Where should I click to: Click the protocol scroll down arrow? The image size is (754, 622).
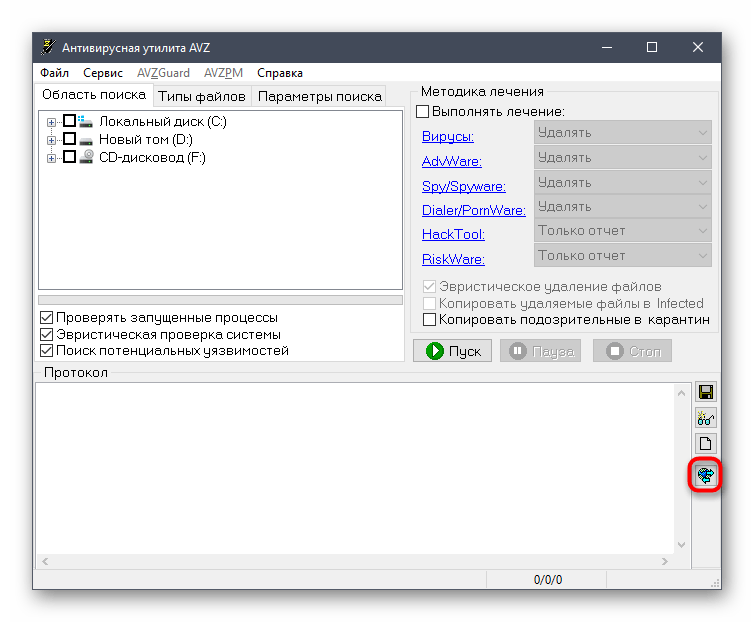point(681,545)
